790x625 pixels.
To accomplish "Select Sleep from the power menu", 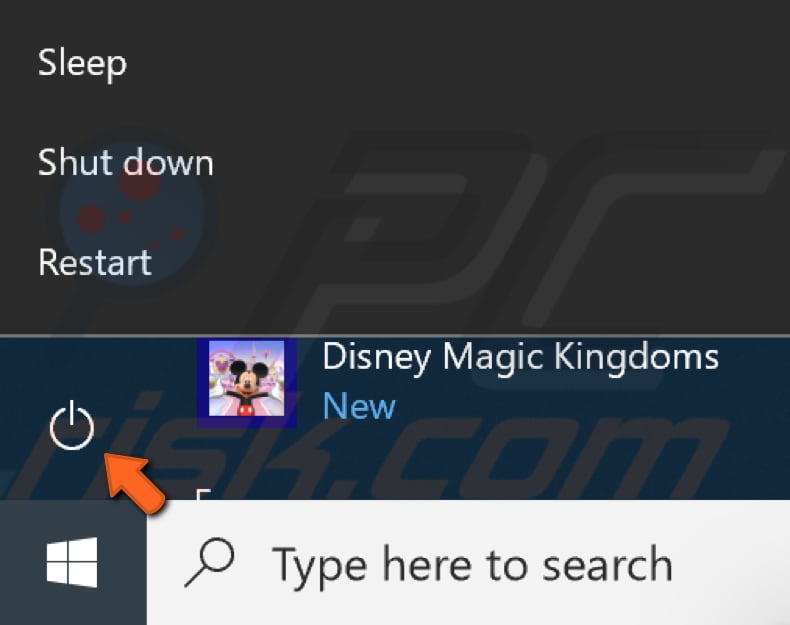I will point(82,63).
